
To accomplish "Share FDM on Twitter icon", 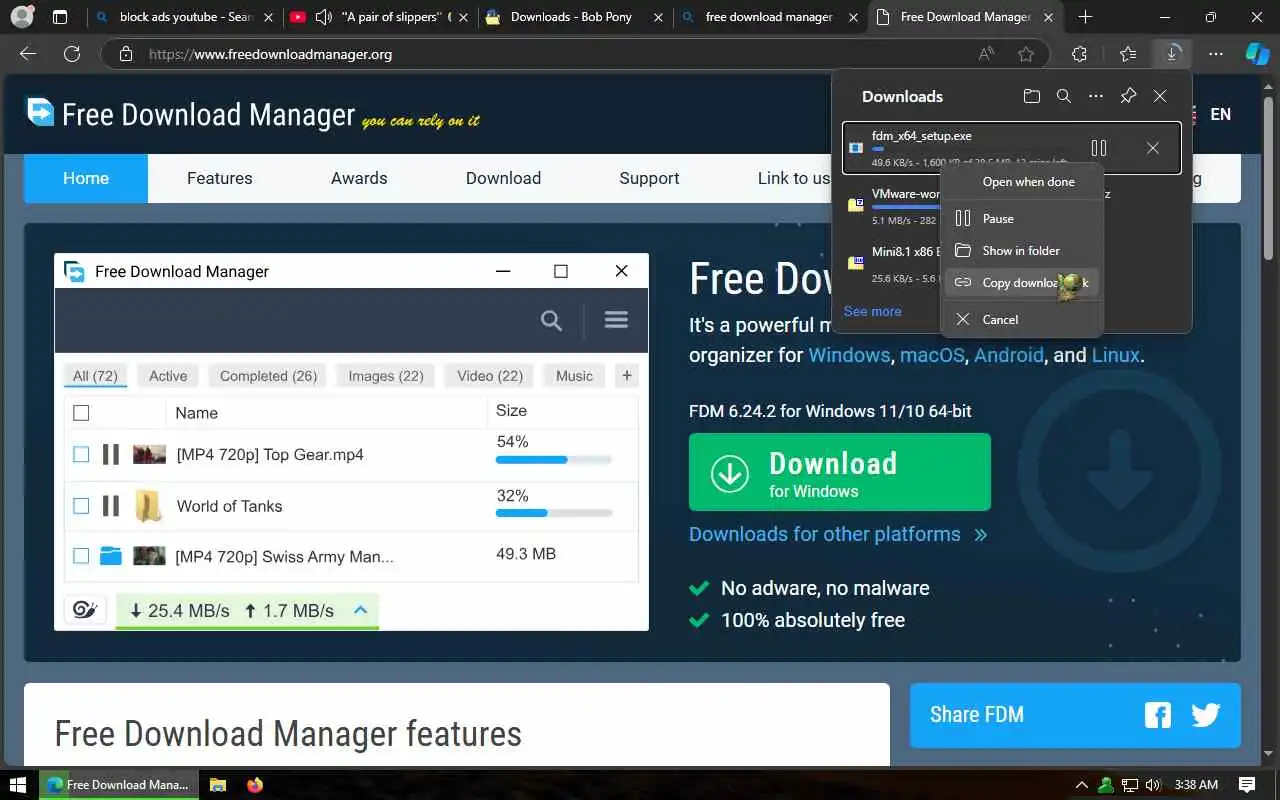I will pyautogui.click(x=1206, y=715).
